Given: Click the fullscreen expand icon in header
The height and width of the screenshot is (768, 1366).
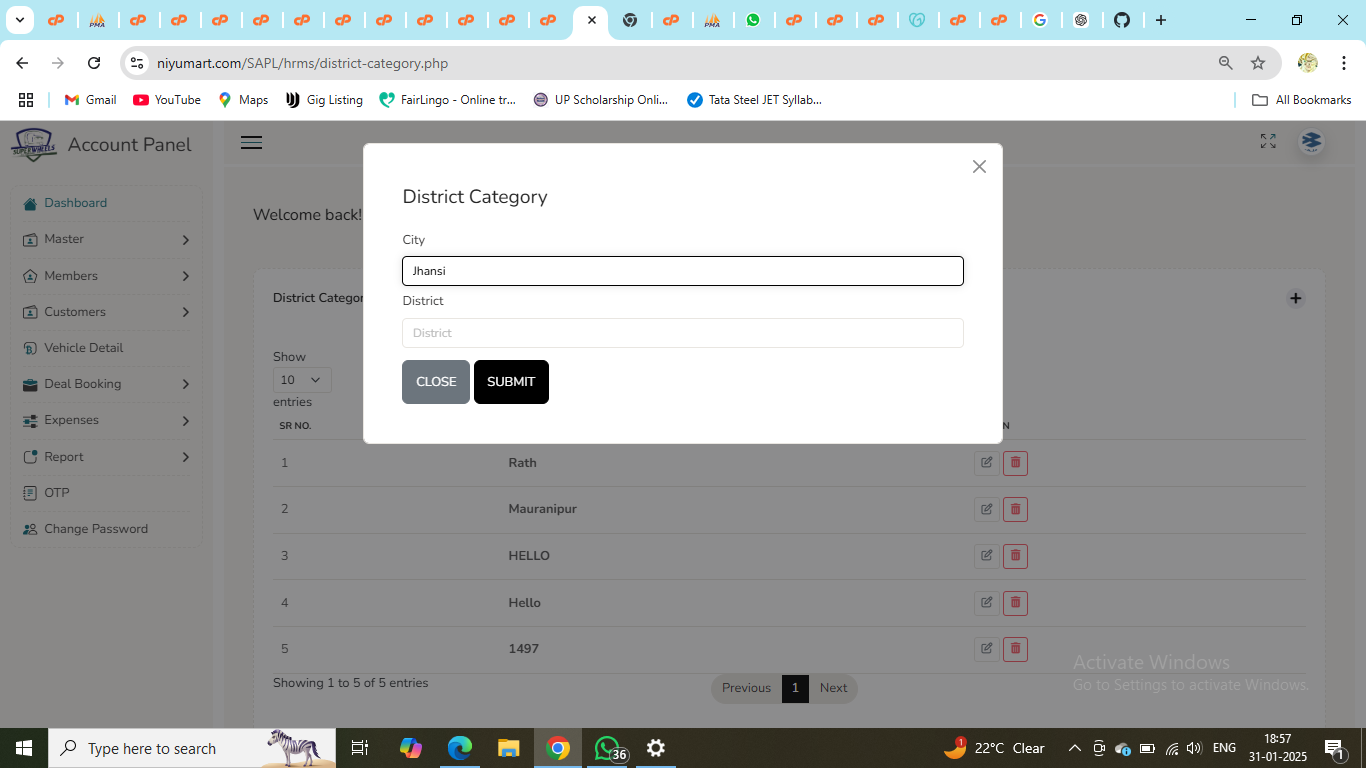Looking at the screenshot, I should pyautogui.click(x=1268, y=142).
